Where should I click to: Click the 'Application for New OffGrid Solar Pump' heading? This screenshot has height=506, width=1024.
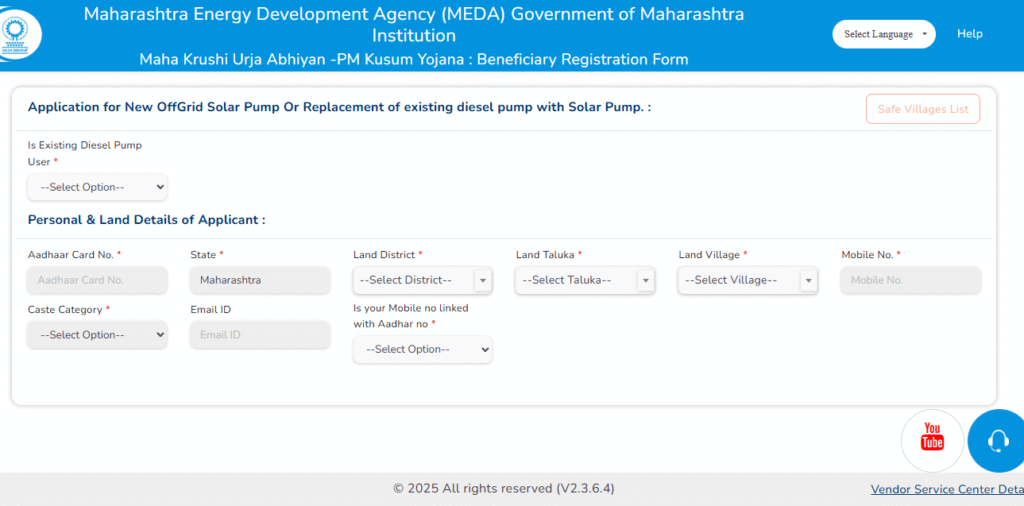click(x=339, y=106)
